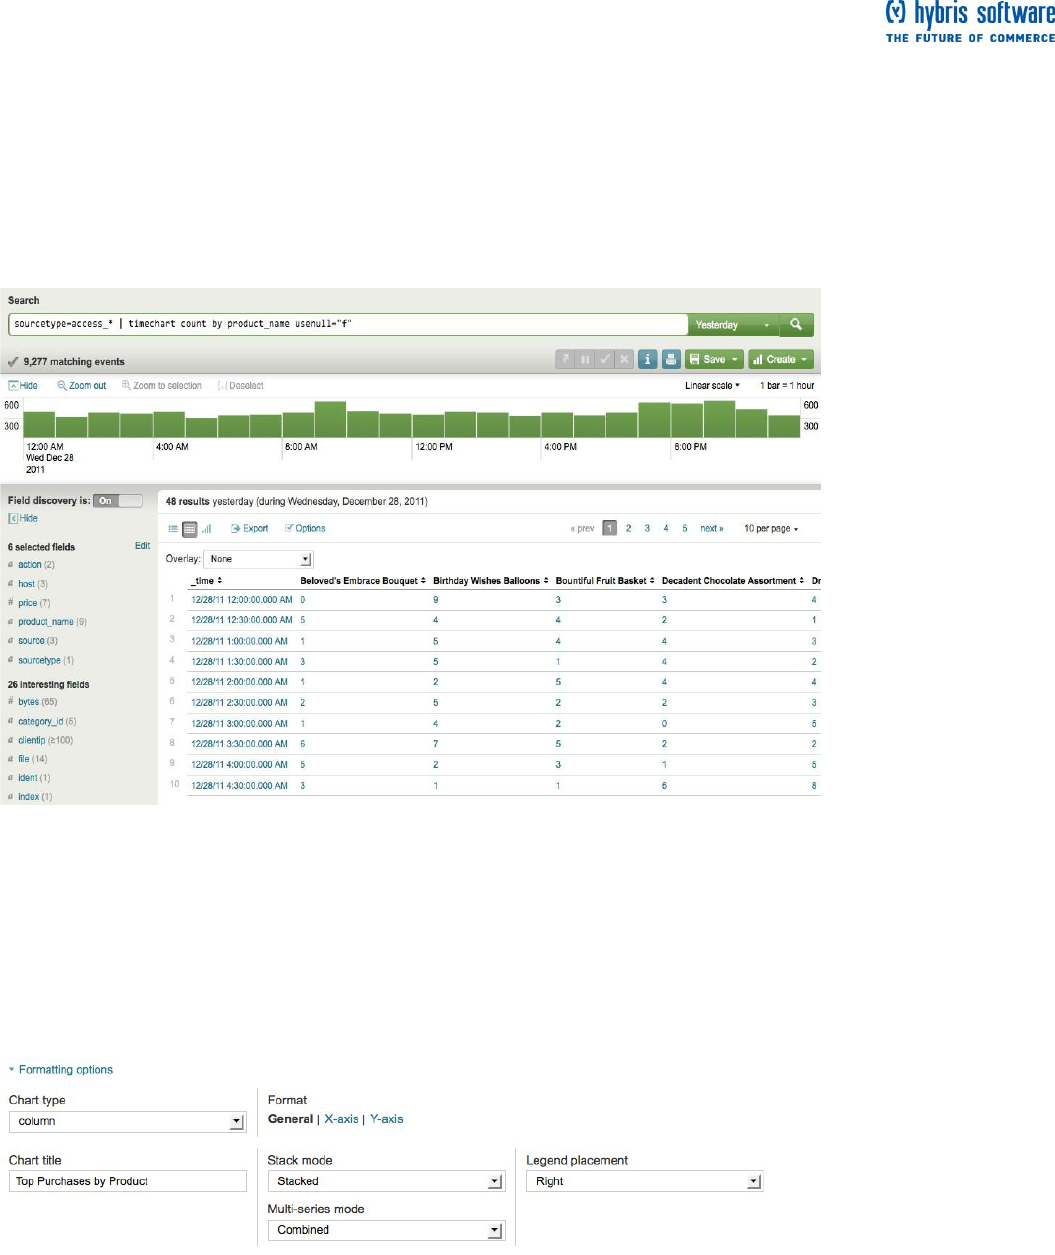The image size is (1055, 1255).
Task: Click next page link
Action: tap(712, 529)
